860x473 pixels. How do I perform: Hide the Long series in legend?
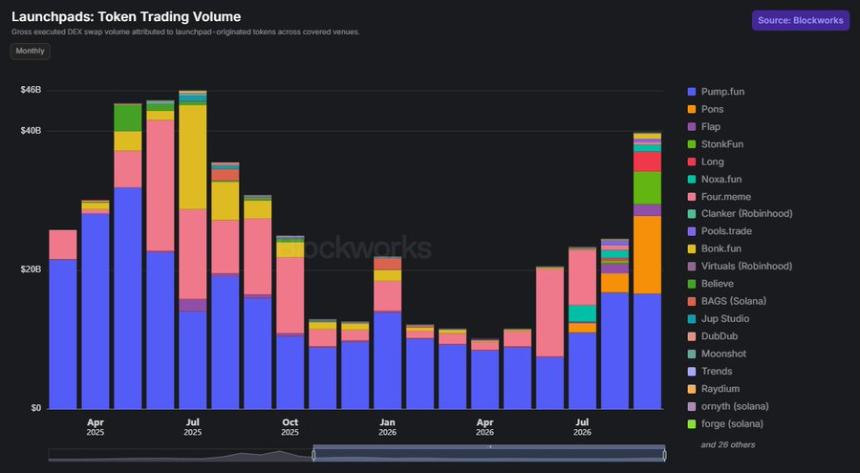pos(706,162)
